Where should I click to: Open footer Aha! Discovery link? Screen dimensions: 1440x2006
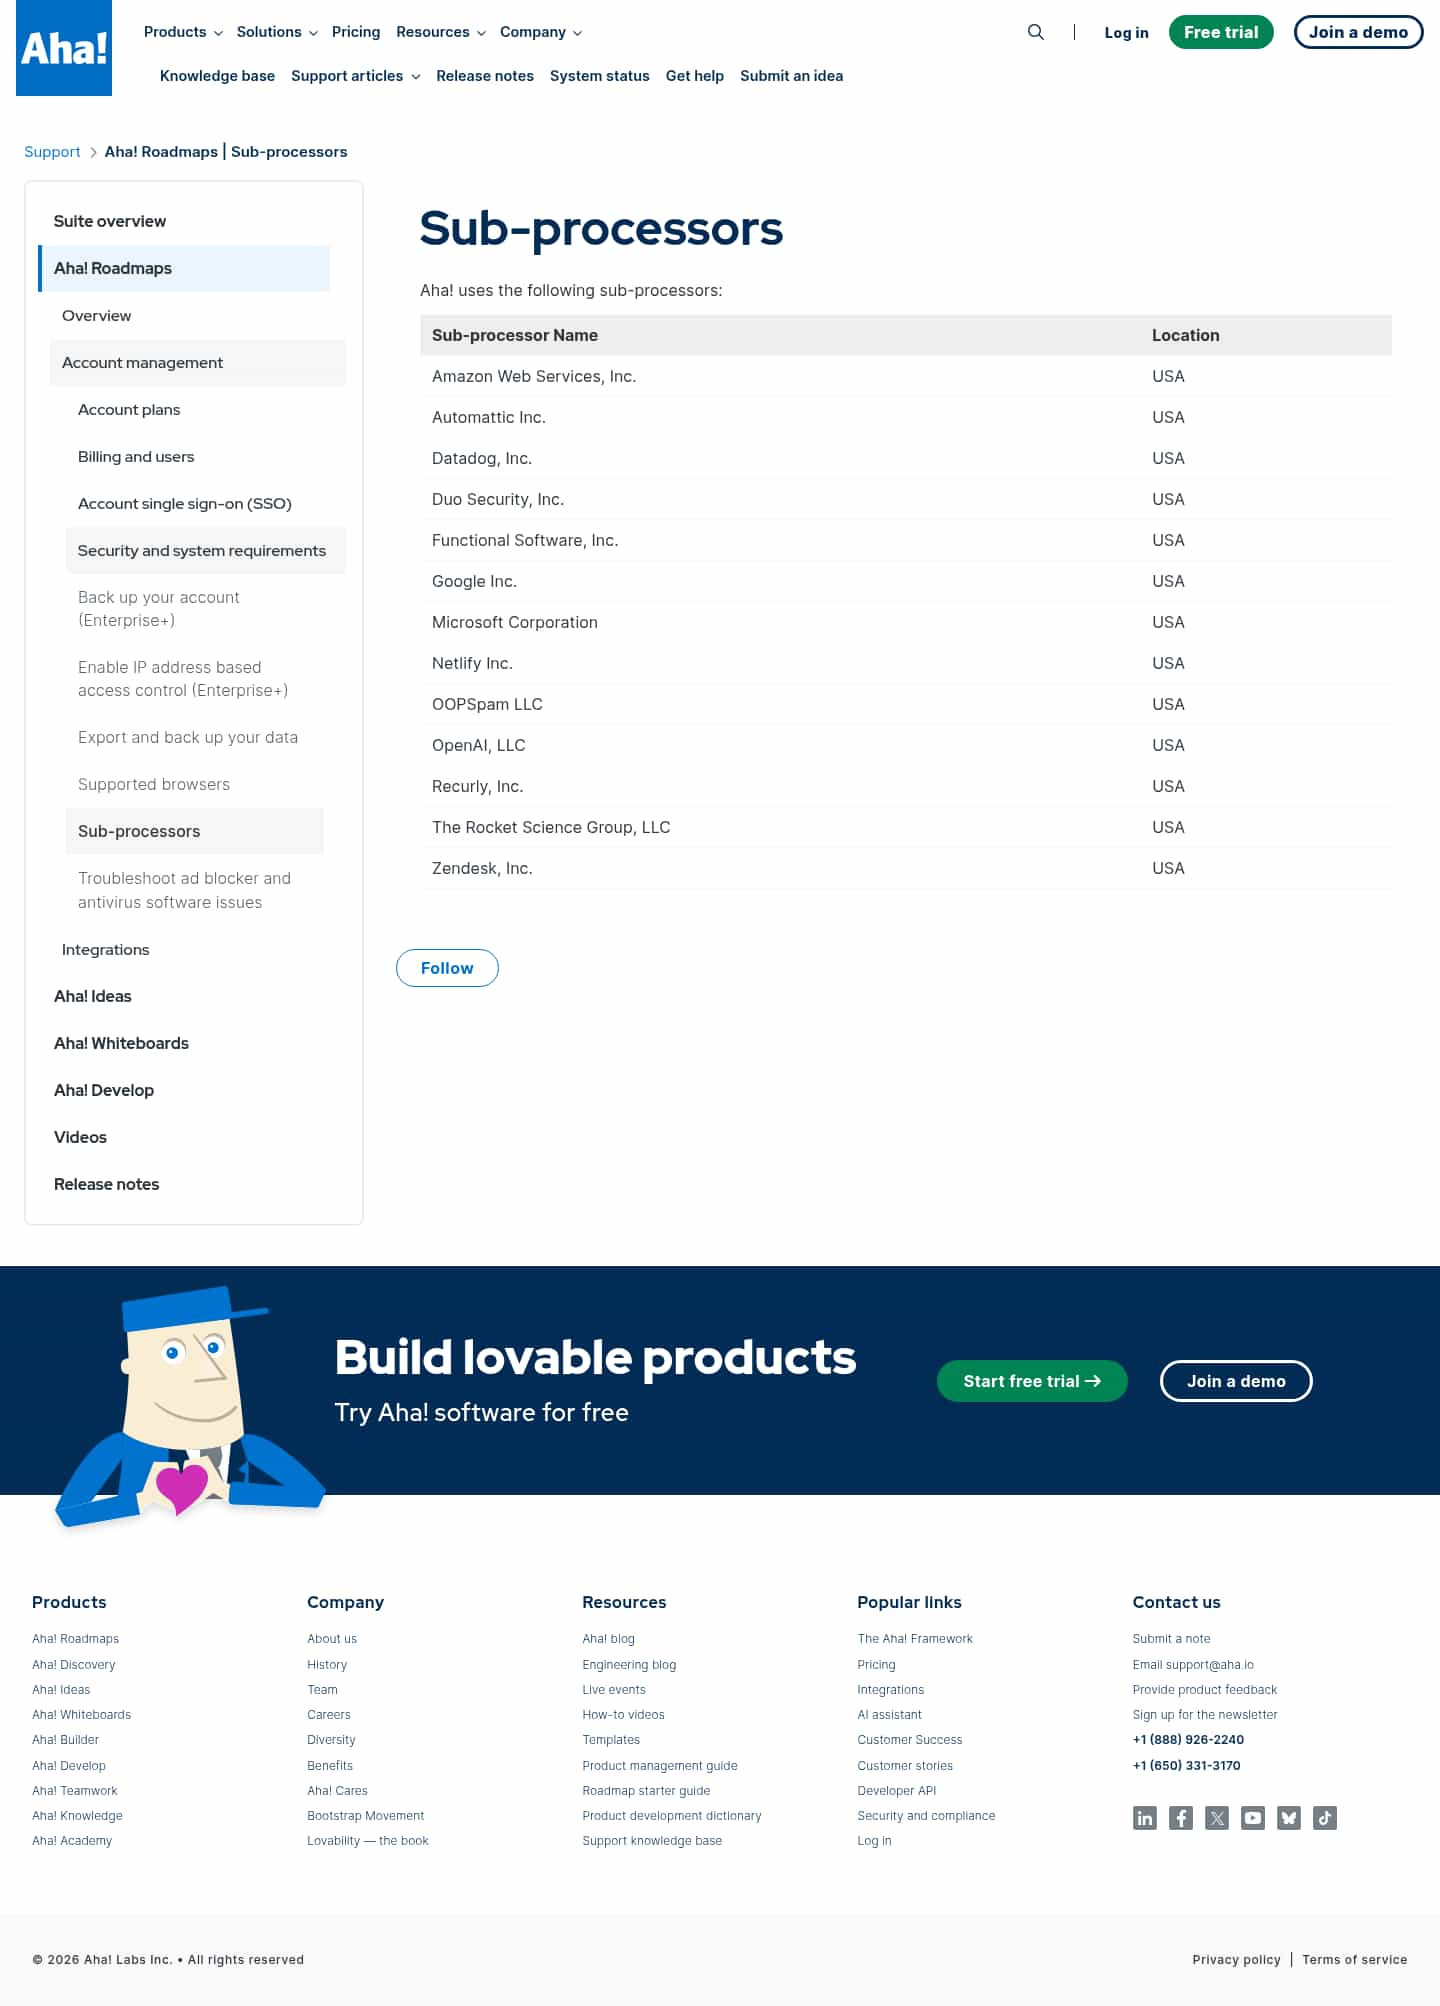(74, 1665)
